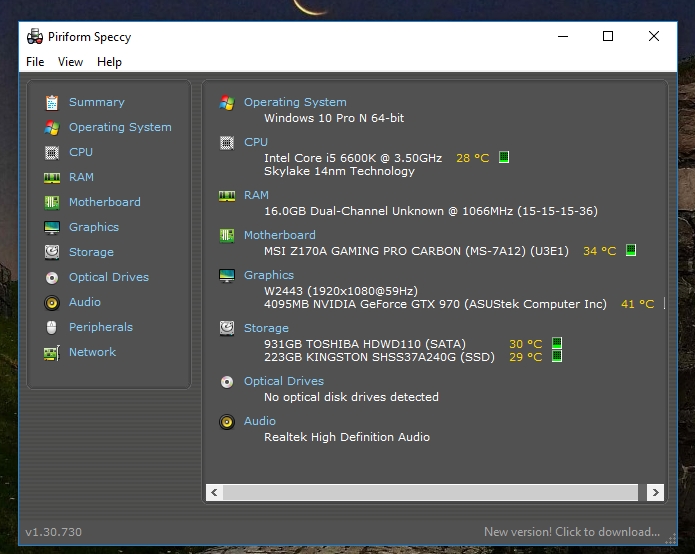This screenshot has width=695, height=554.
Task: Click the Windows flag icon in summary panel
Action: coord(227,102)
